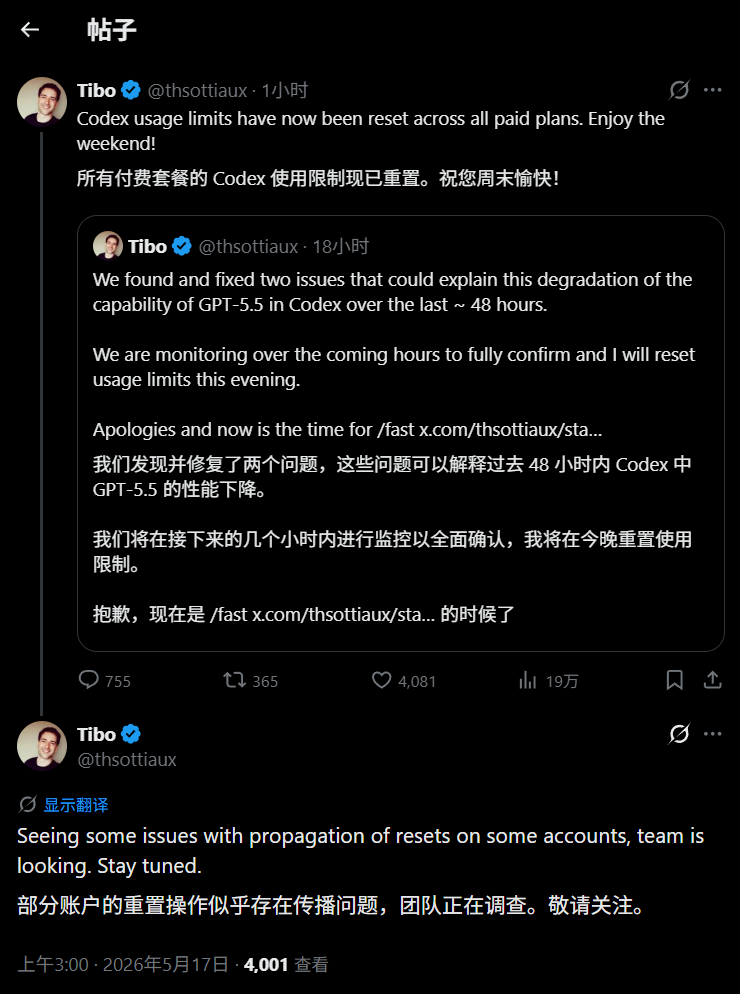740x994 pixels.
Task: Open more options on the top post
Action: click(x=713, y=90)
